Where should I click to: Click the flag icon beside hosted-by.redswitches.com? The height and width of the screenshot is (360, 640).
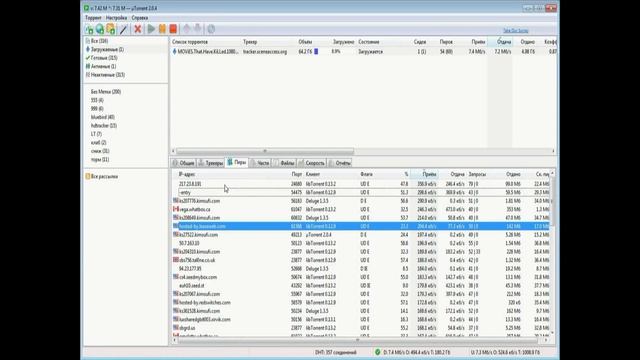(x=176, y=302)
